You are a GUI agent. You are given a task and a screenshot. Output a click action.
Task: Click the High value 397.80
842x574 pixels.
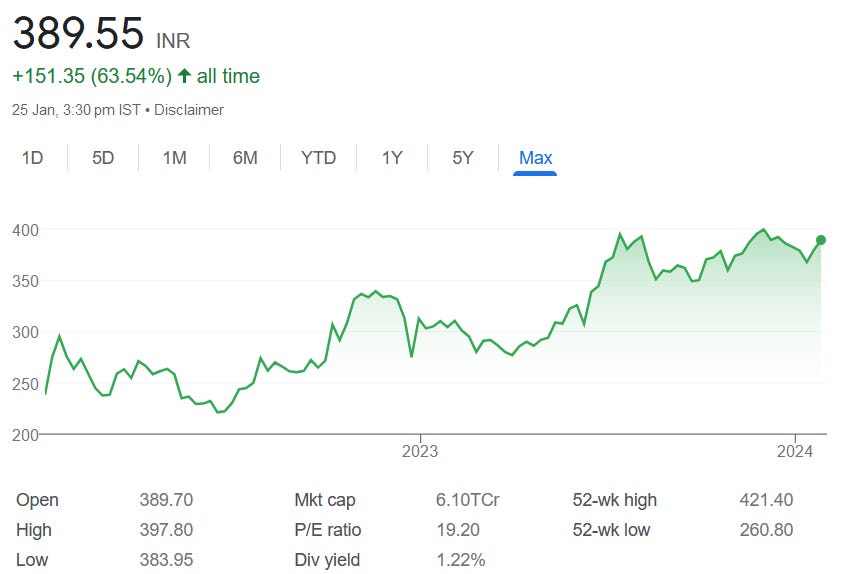(x=166, y=530)
